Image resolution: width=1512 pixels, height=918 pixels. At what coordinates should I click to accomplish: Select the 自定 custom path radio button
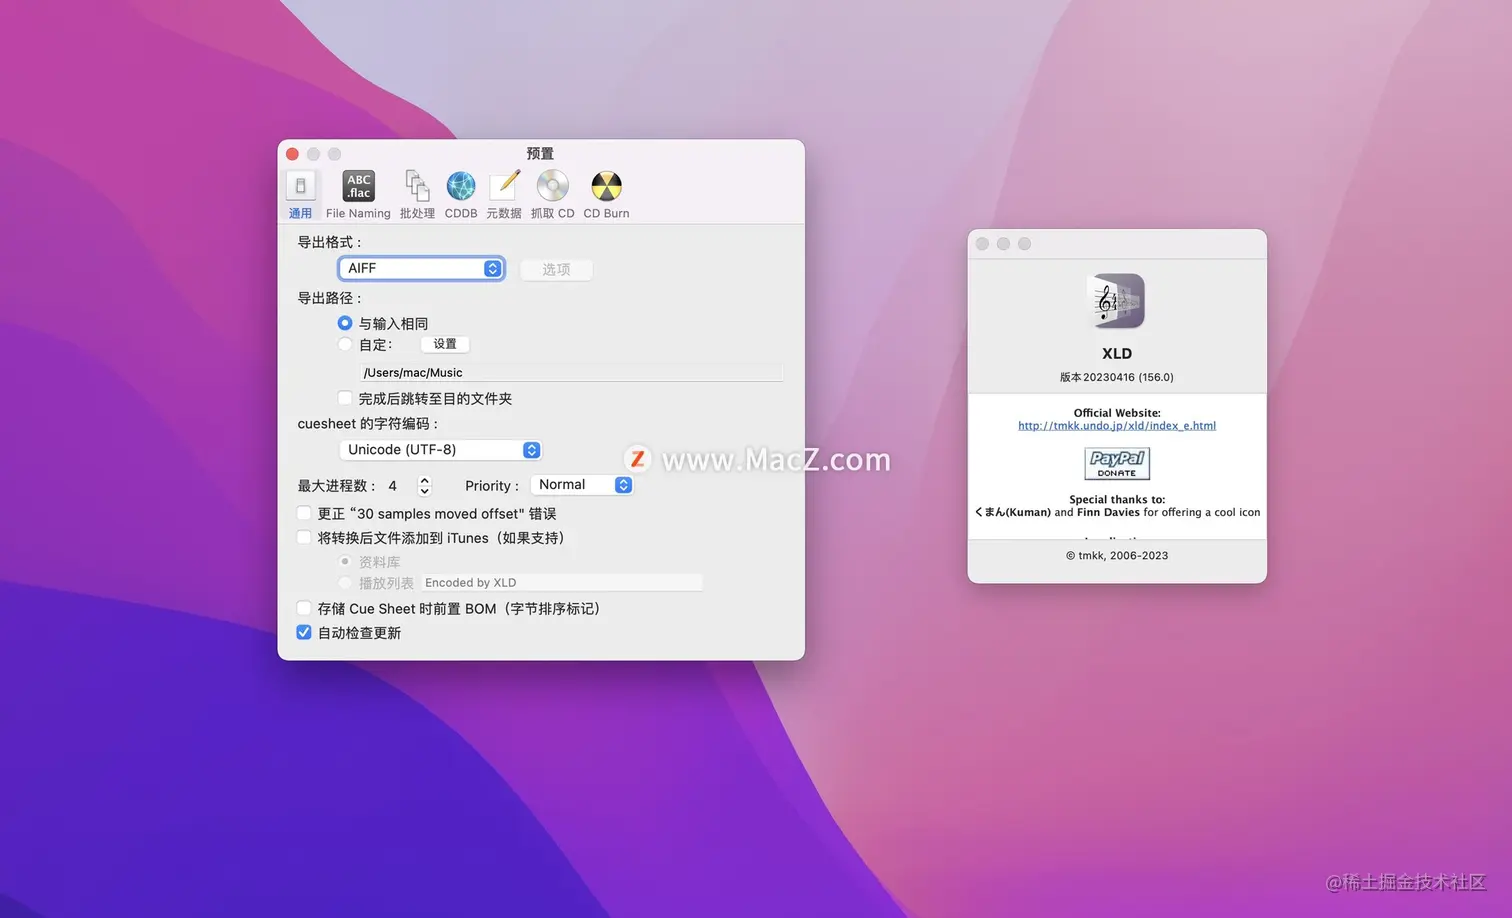345,344
